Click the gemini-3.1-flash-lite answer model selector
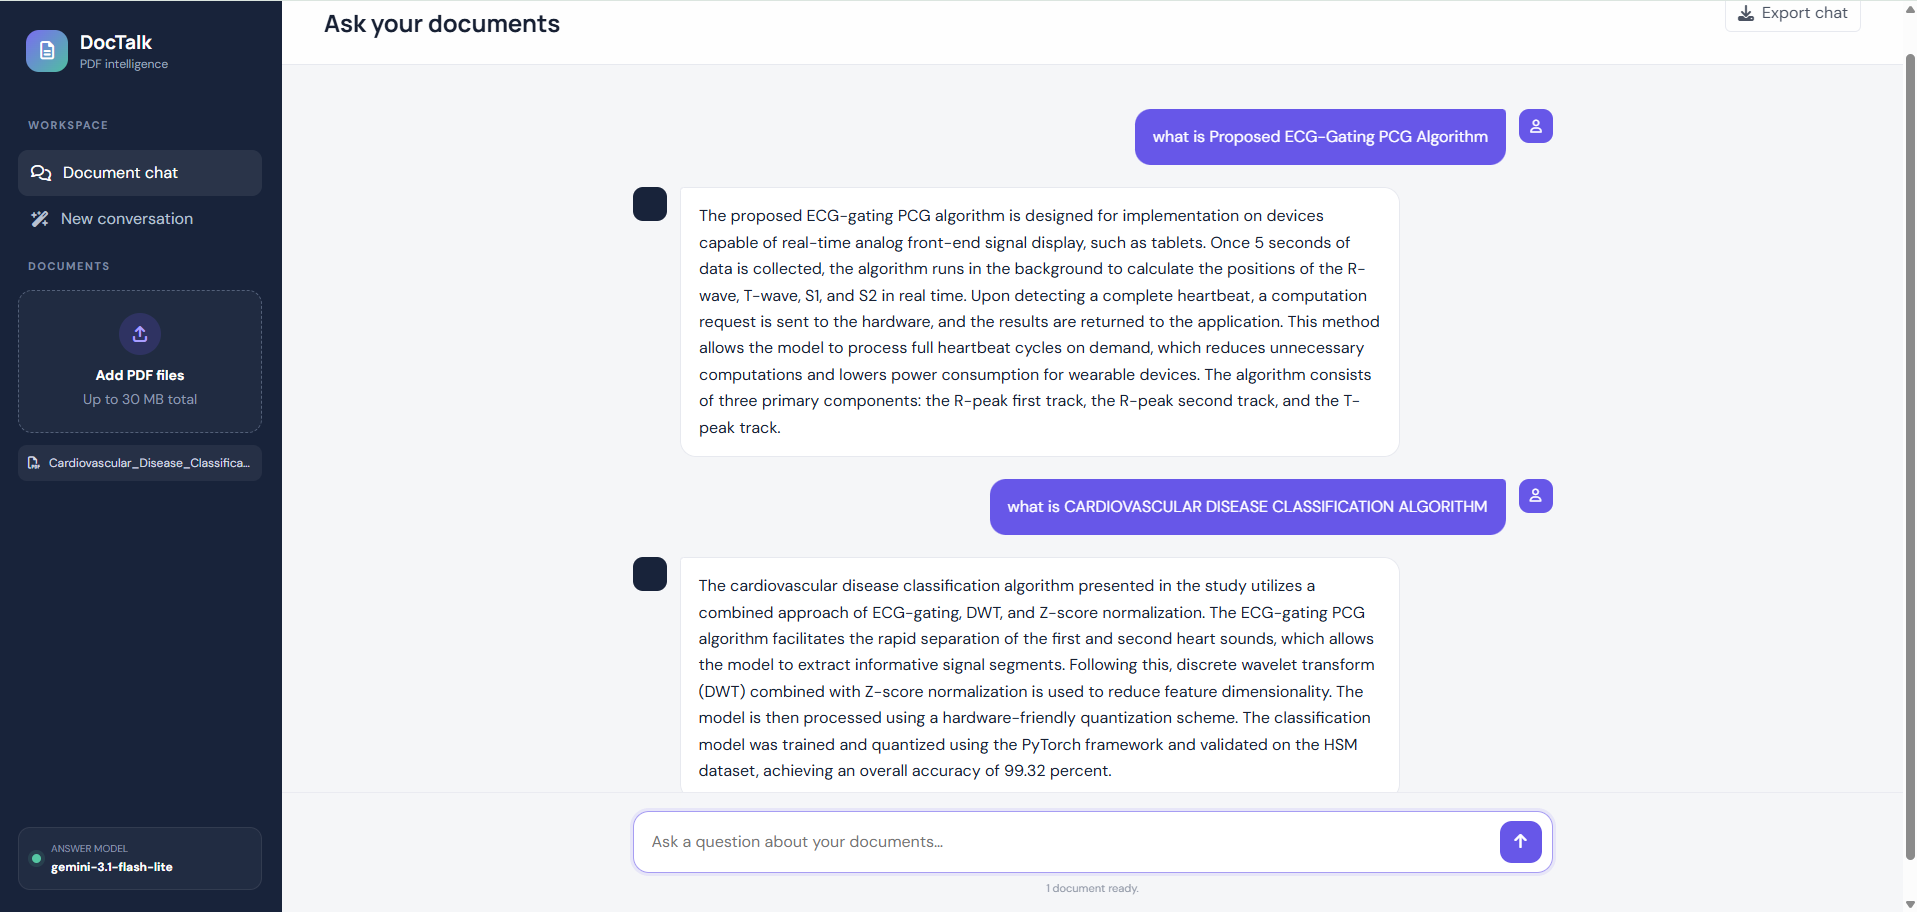The width and height of the screenshot is (1917, 912). click(x=140, y=858)
